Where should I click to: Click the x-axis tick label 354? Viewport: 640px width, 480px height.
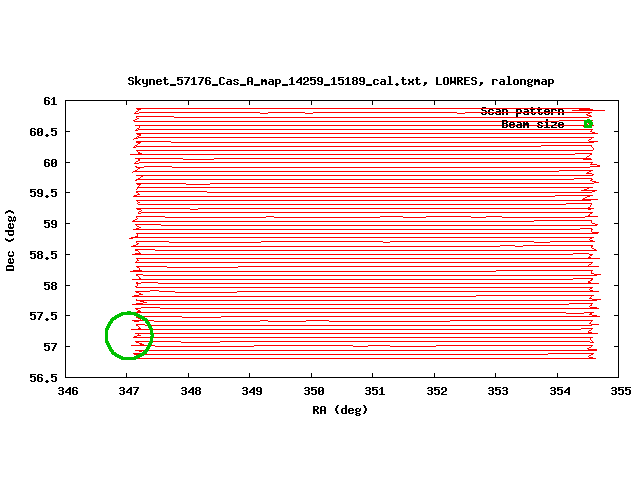pyautogui.click(x=560, y=391)
